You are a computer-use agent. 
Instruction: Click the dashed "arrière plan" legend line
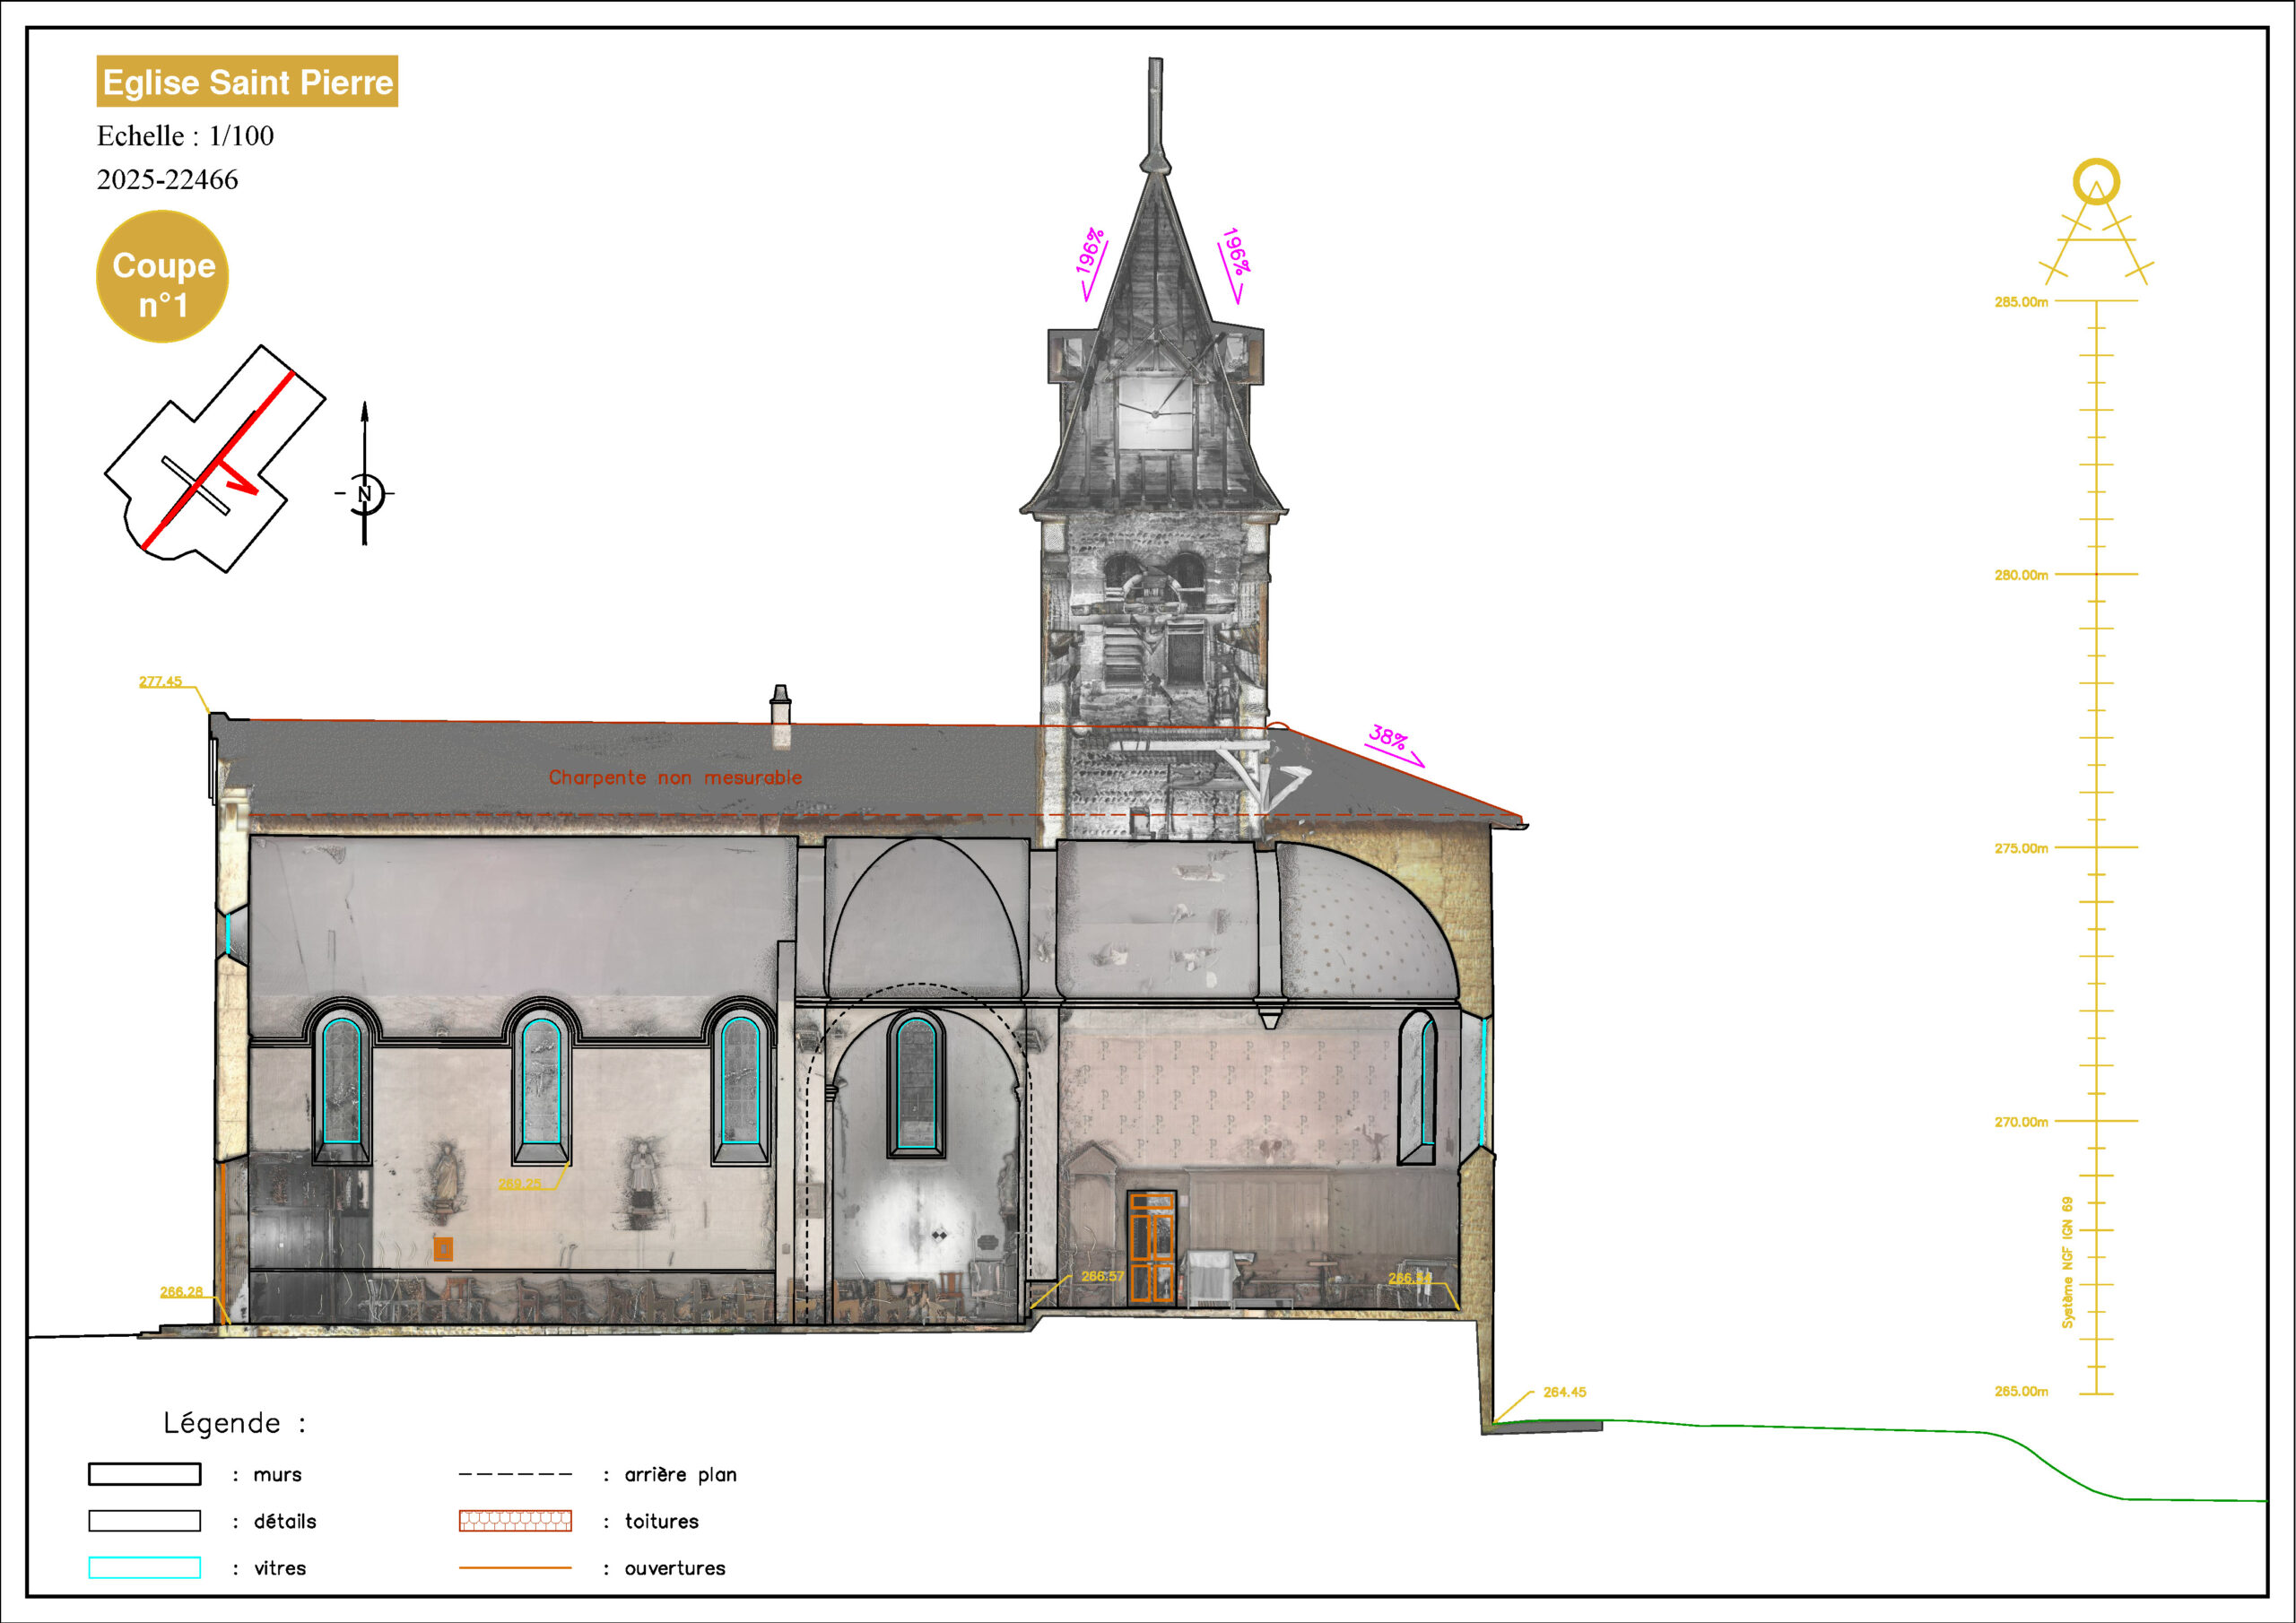coord(515,1474)
